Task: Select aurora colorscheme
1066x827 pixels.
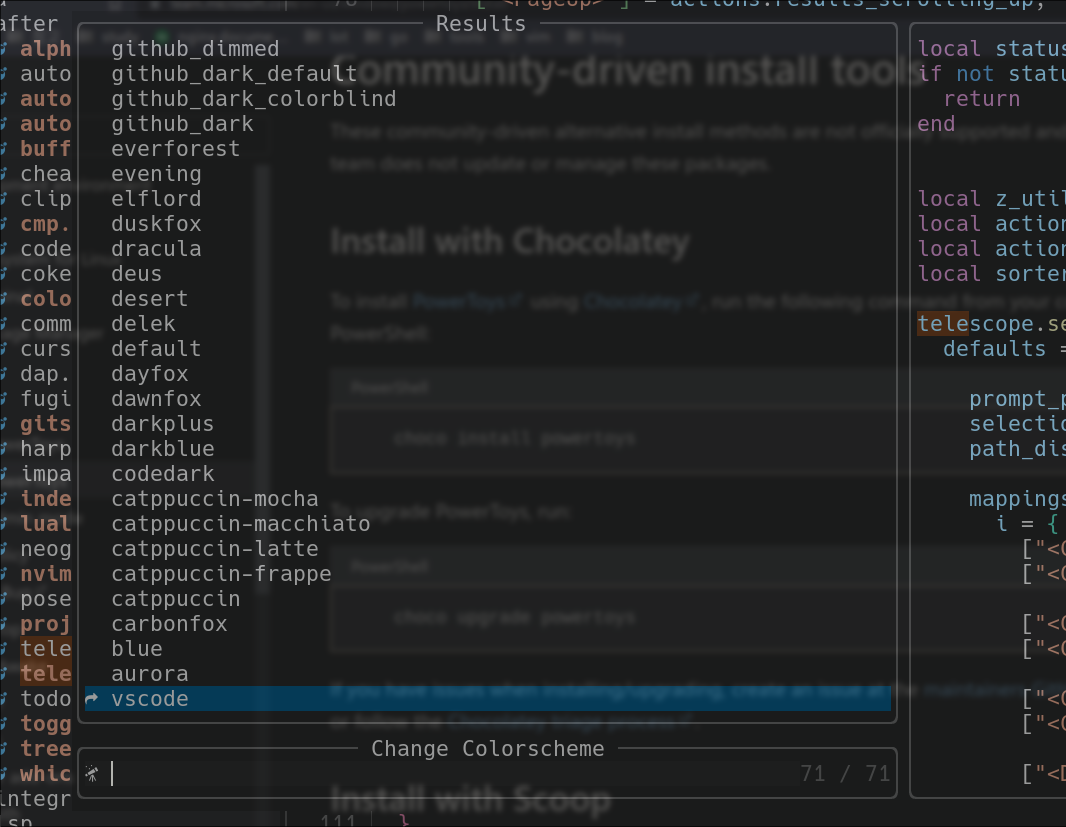Action: click(150, 674)
